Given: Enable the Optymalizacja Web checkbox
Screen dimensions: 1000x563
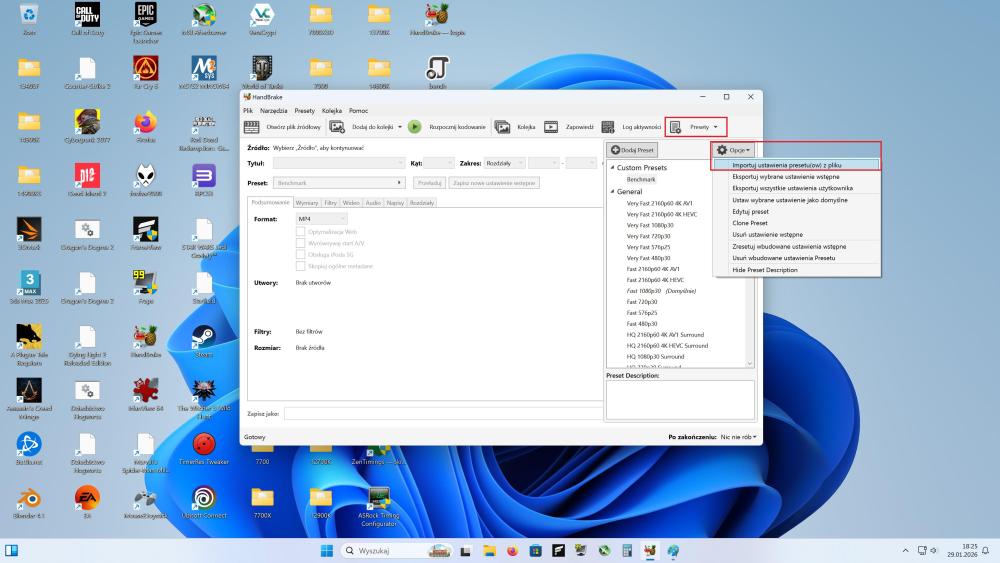Looking at the screenshot, I should tap(300, 231).
